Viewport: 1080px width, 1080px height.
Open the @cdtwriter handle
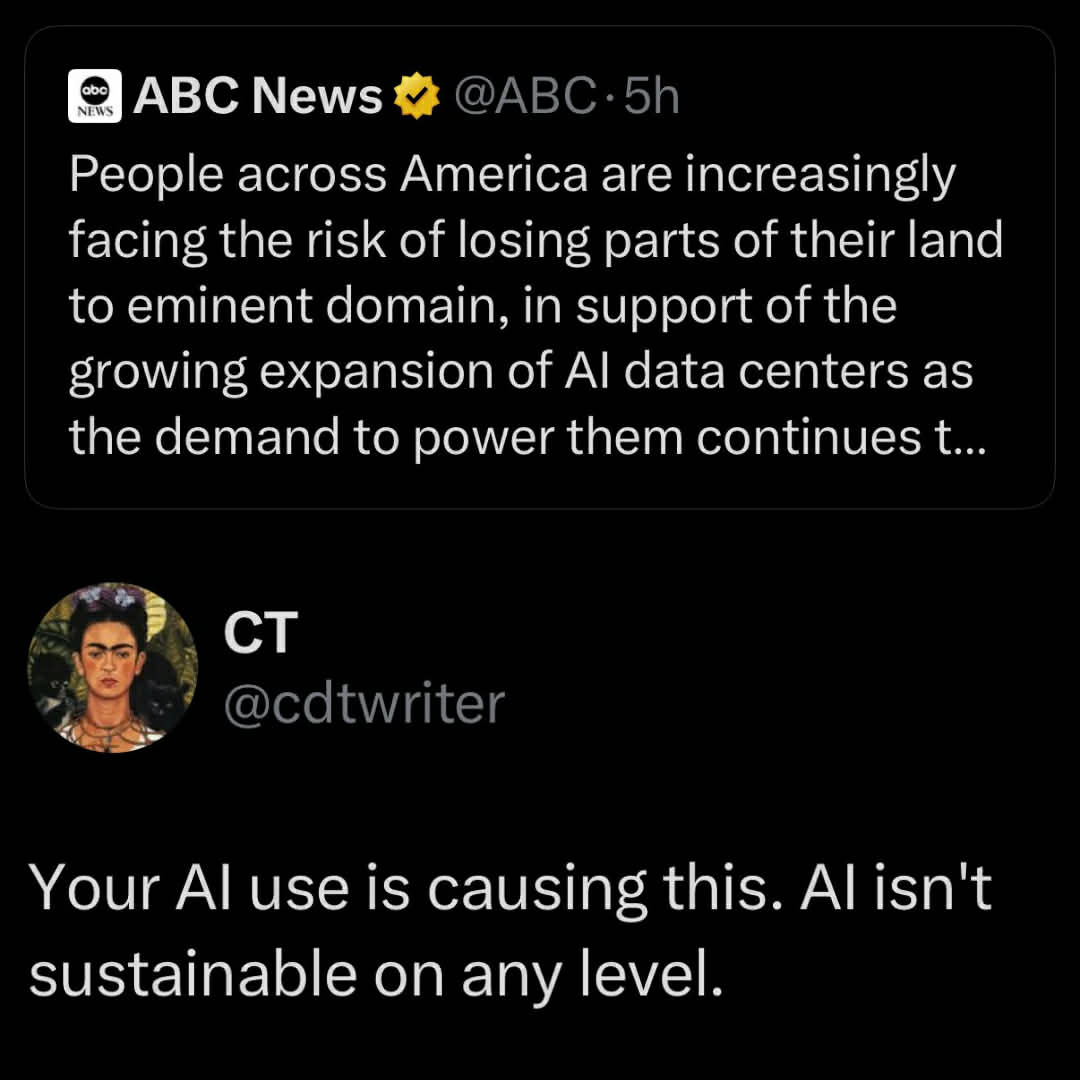[364, 704]
